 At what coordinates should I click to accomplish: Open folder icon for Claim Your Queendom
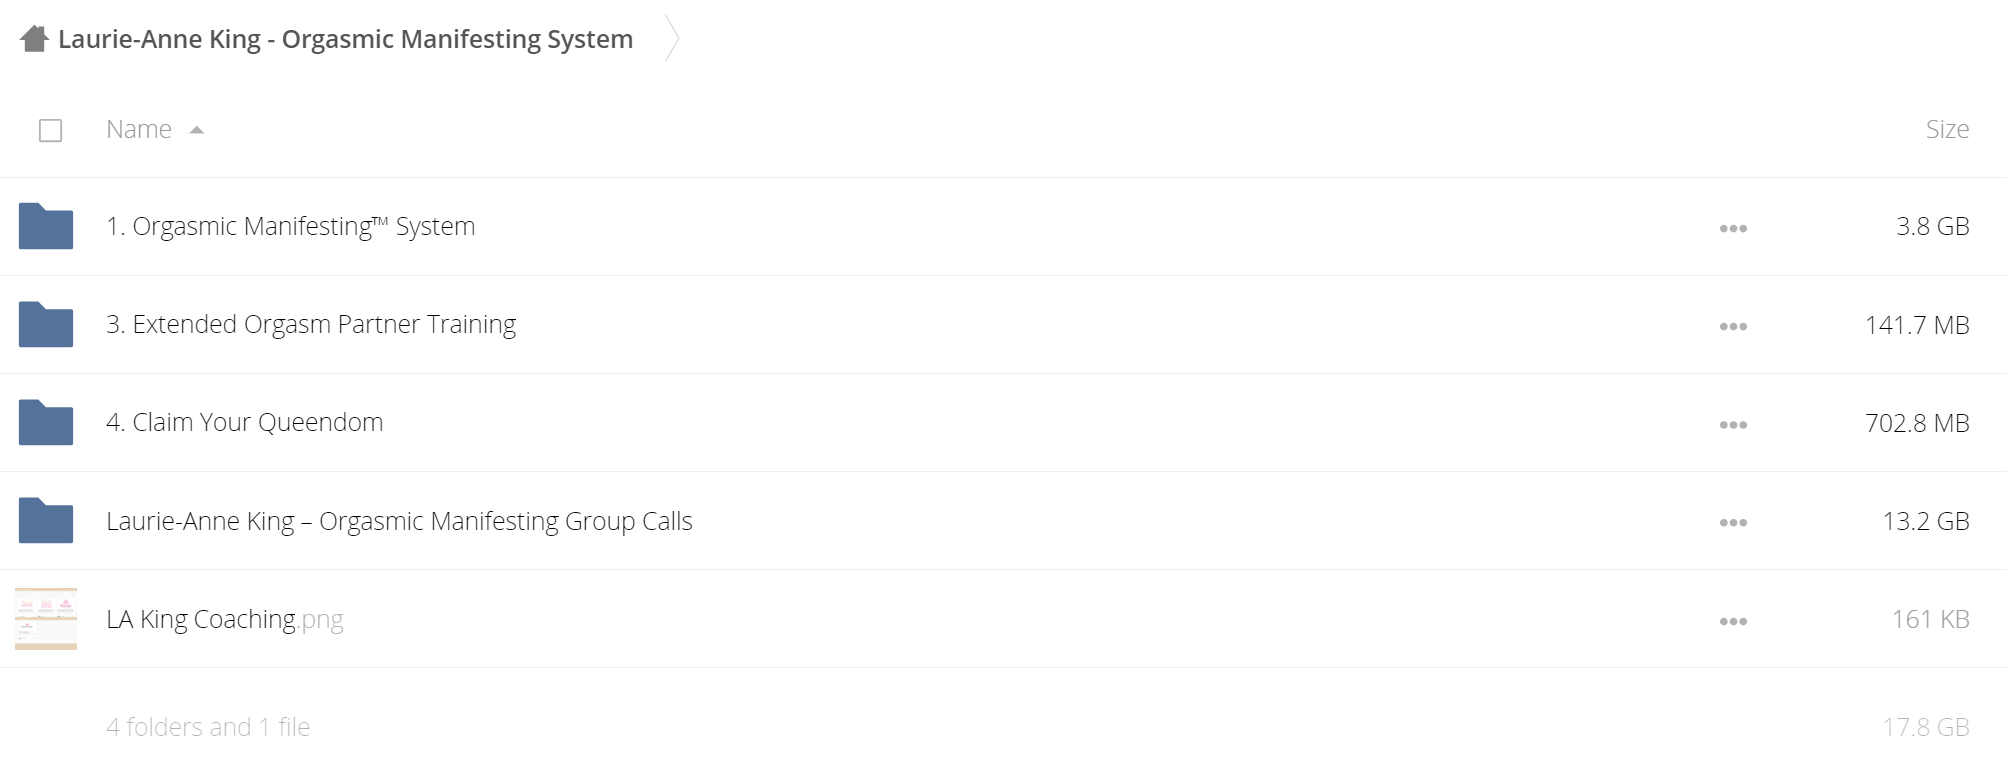[46, 422]
